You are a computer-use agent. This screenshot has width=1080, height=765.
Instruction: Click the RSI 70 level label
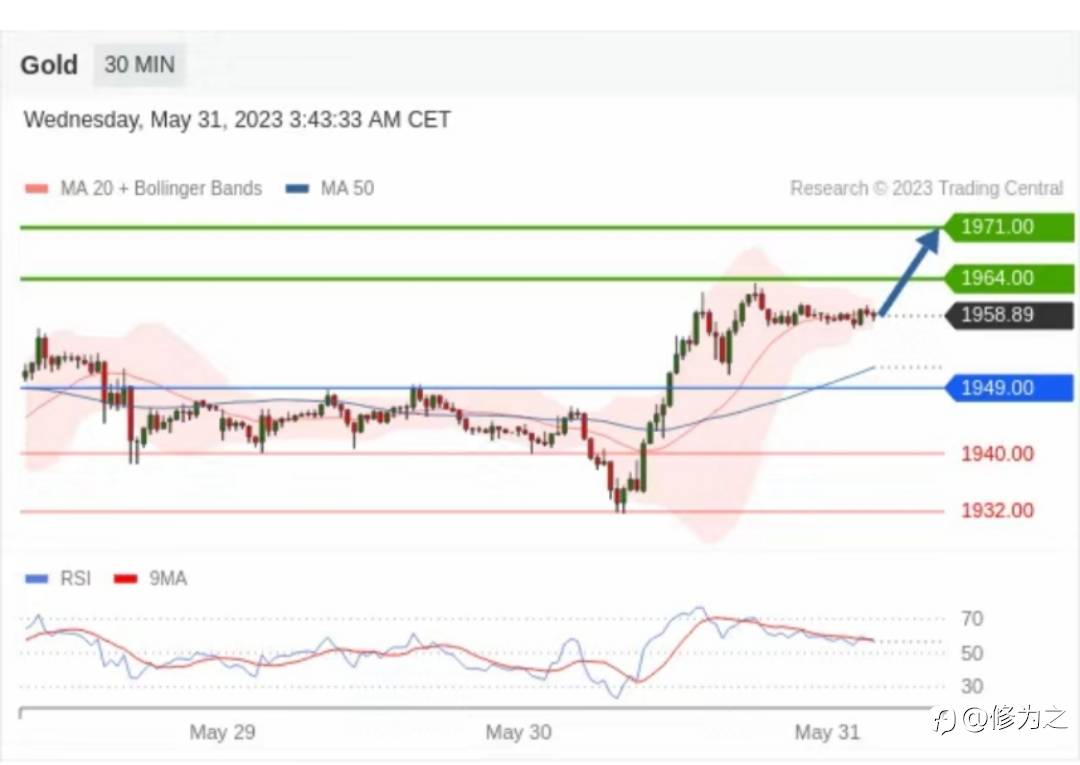click(x=971, y=619)
